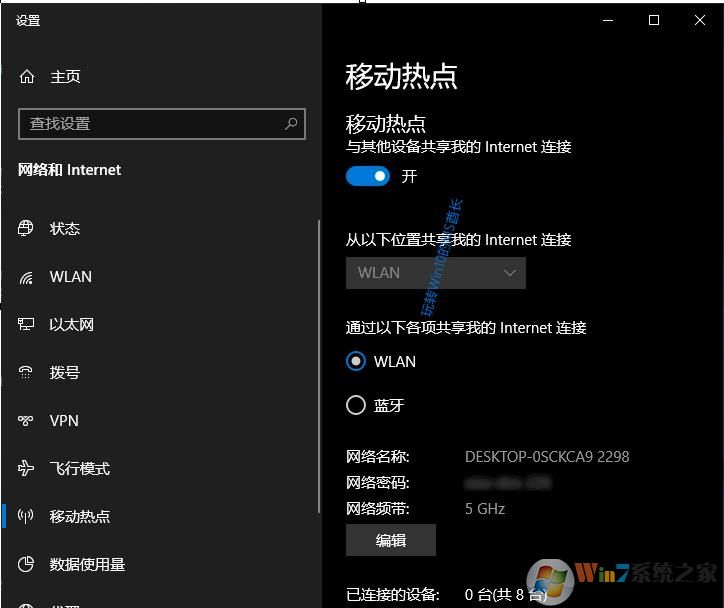Click the pie chart icon for 数据使用量
Screen dimensions: 724x608
click(x=26, y=564)
